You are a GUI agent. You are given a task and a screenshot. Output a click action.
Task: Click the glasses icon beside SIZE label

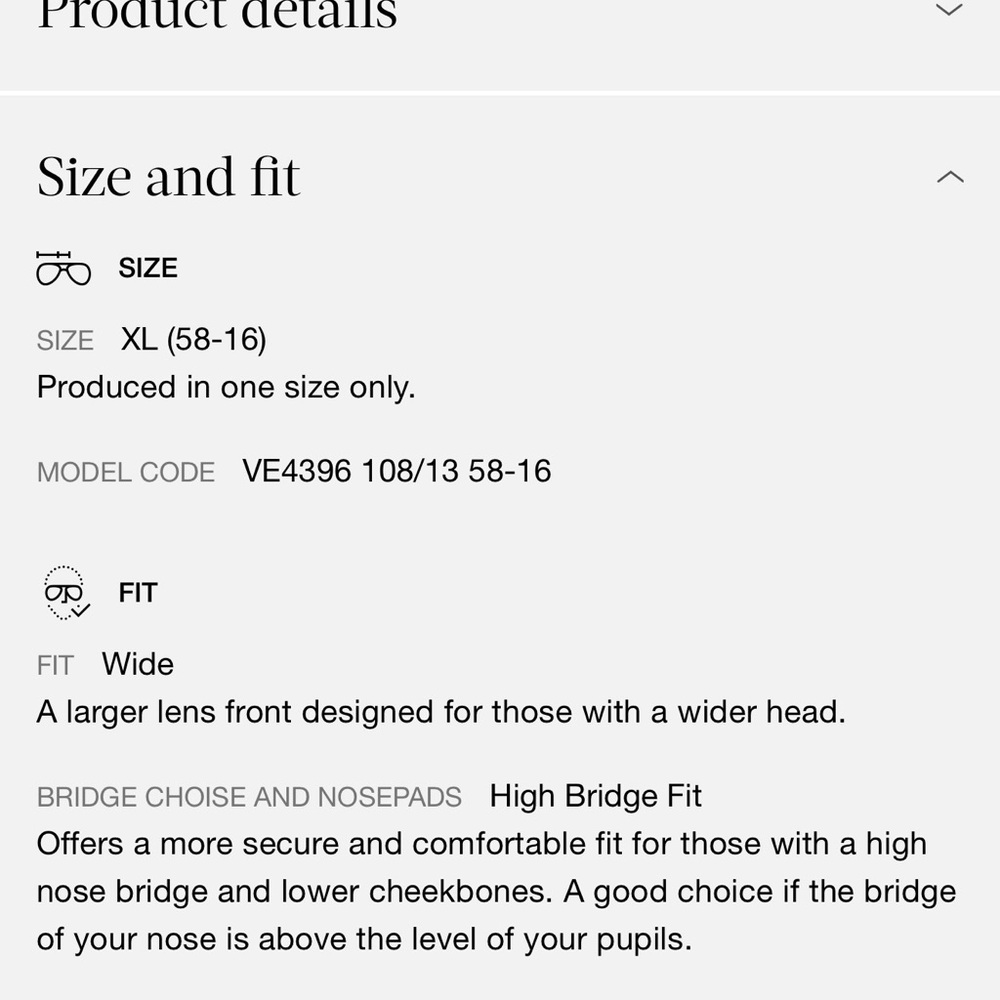click(x=64, y=267)
